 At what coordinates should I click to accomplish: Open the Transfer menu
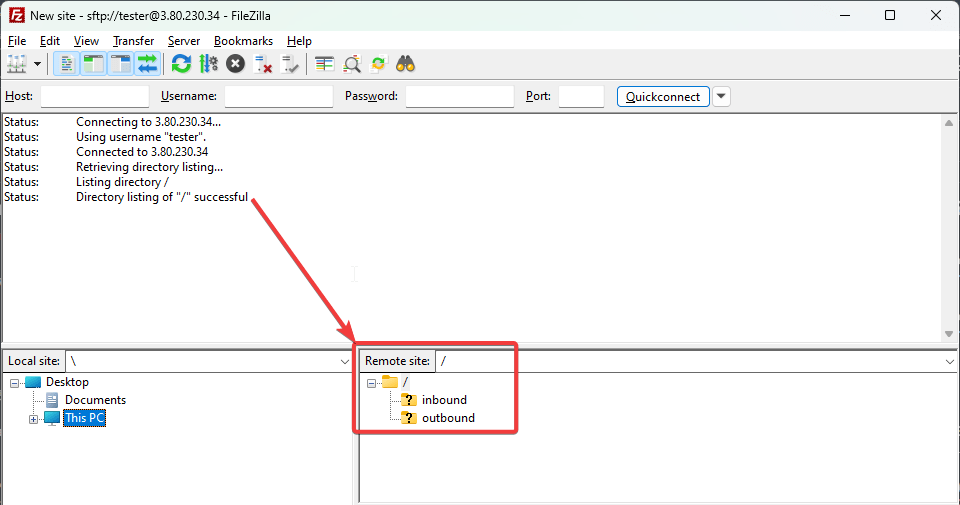pyautogui.click(x=133, y=41)
